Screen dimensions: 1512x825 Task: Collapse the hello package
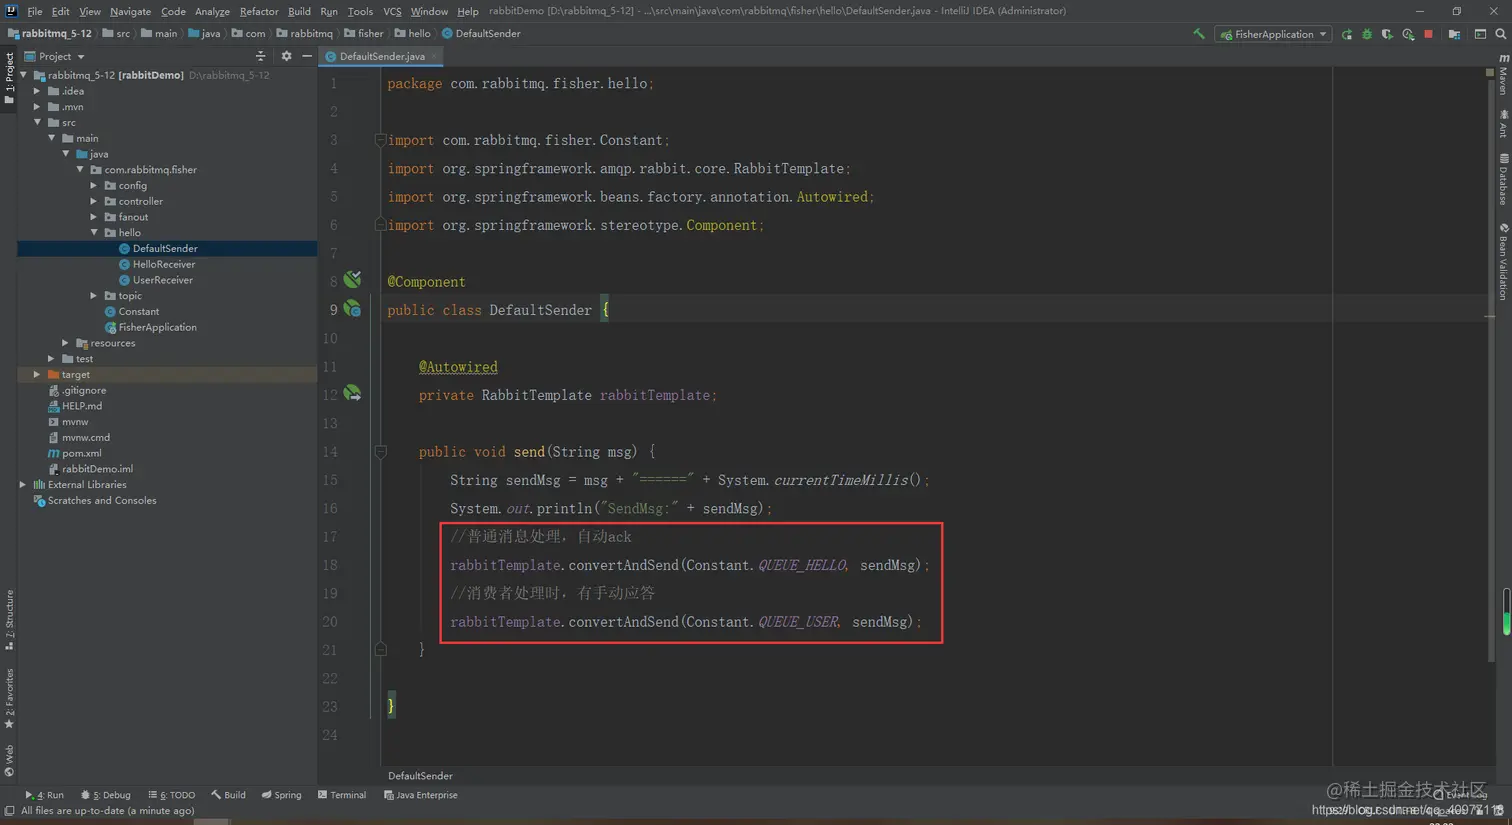94,232
